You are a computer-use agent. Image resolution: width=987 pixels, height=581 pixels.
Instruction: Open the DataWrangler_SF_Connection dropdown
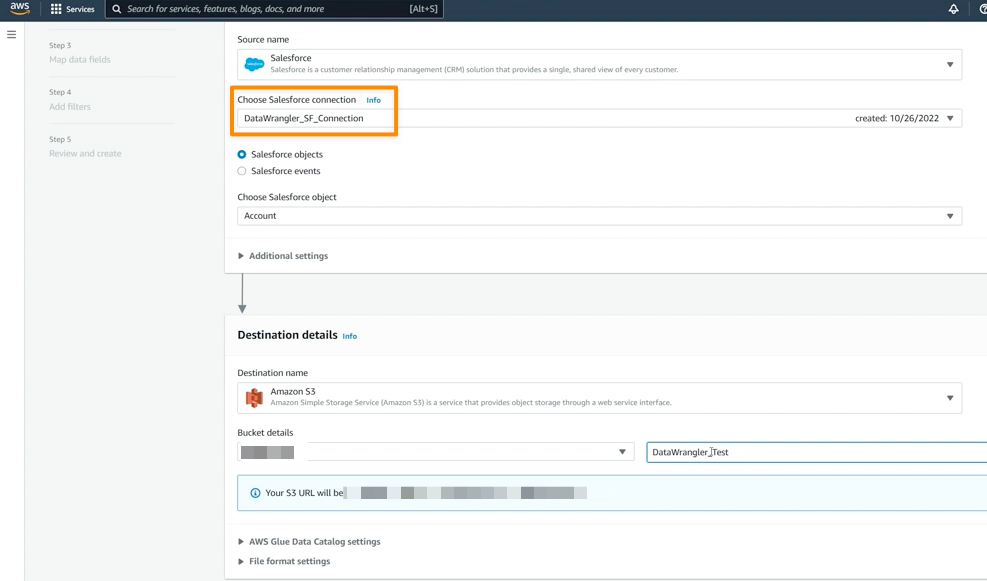click(x=599, y=118)
